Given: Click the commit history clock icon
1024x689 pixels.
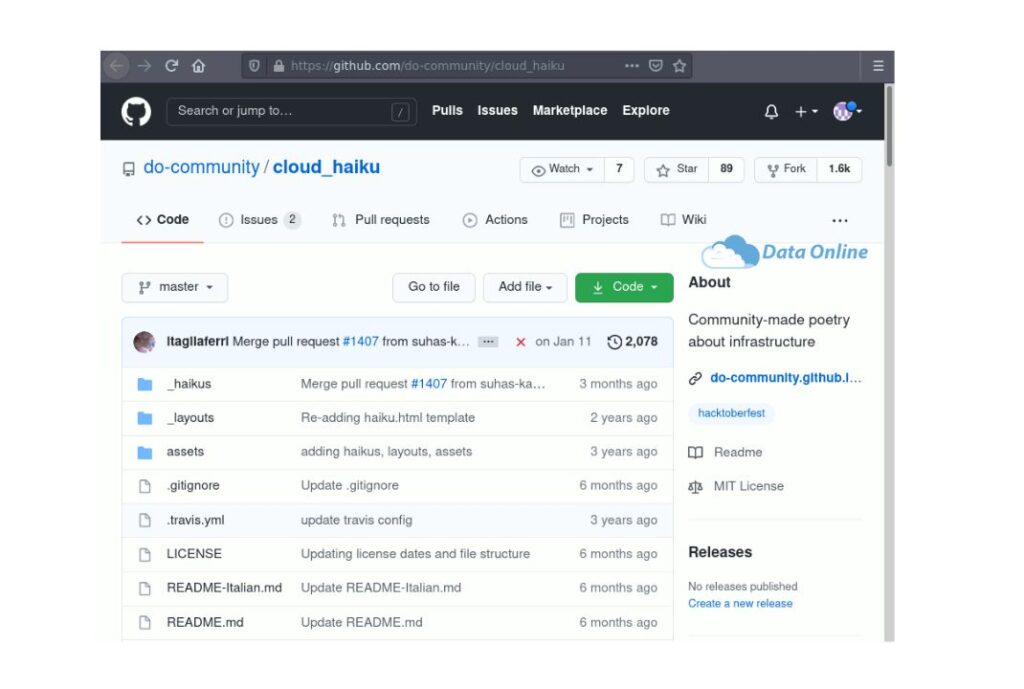Looking at the screenshot, I should 615,342.
